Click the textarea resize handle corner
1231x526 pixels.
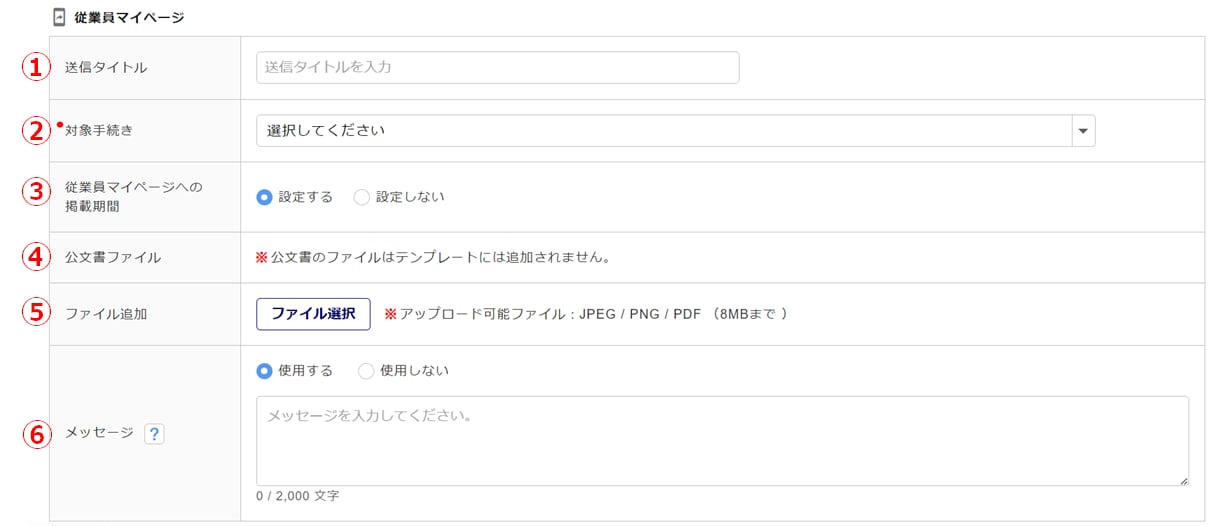point(1184,481)
